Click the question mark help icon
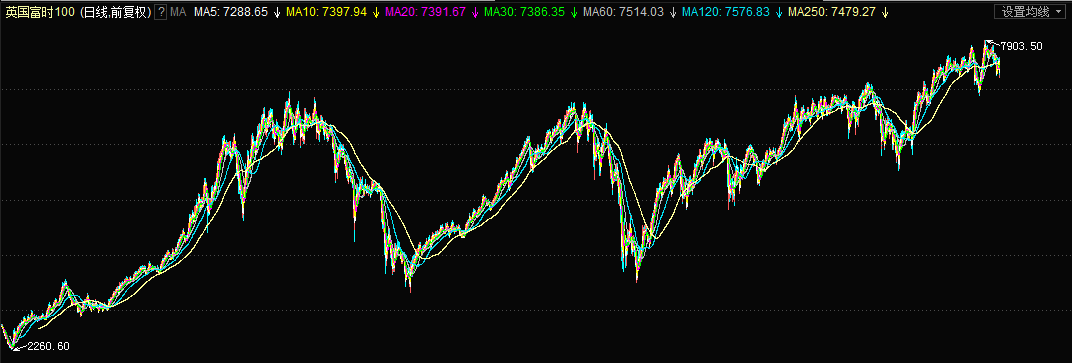 [160, 12]
